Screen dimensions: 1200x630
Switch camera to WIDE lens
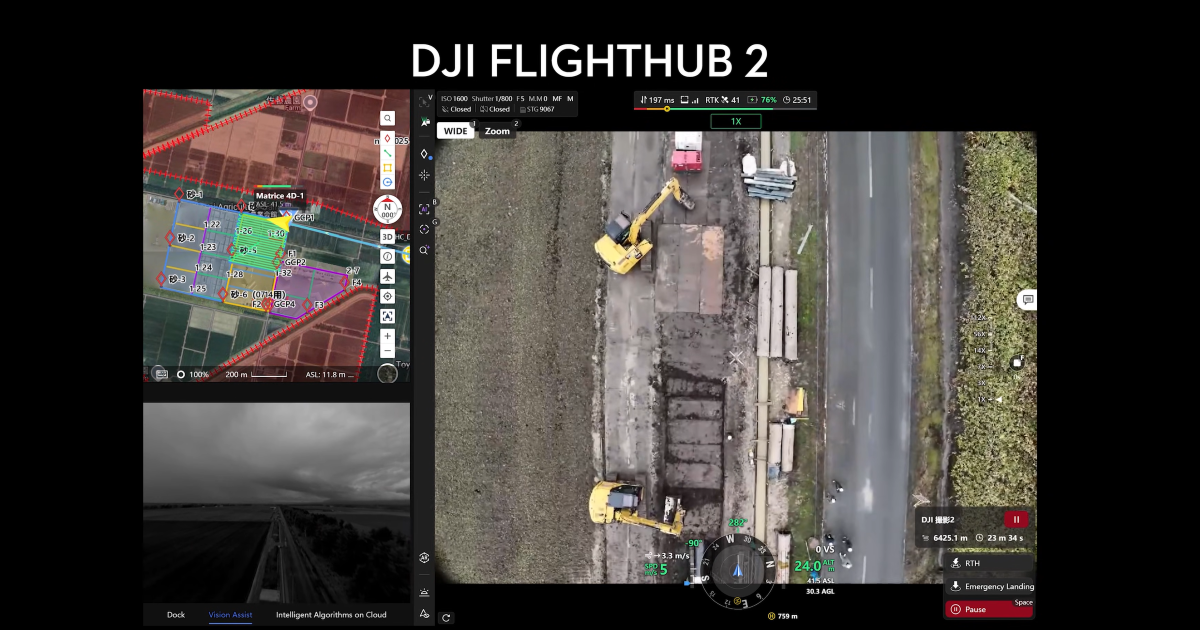point(456,131)
